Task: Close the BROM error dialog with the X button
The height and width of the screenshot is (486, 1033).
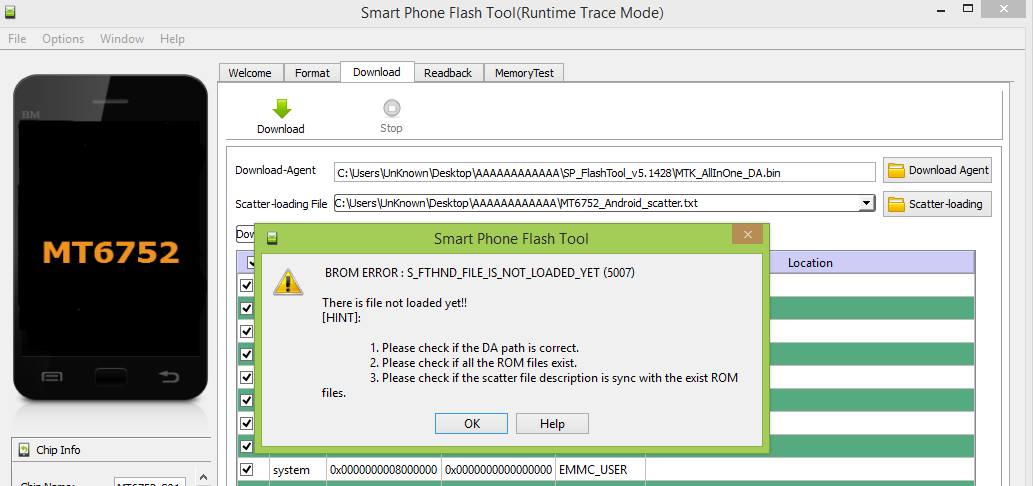Action: (x=747, y=234)
